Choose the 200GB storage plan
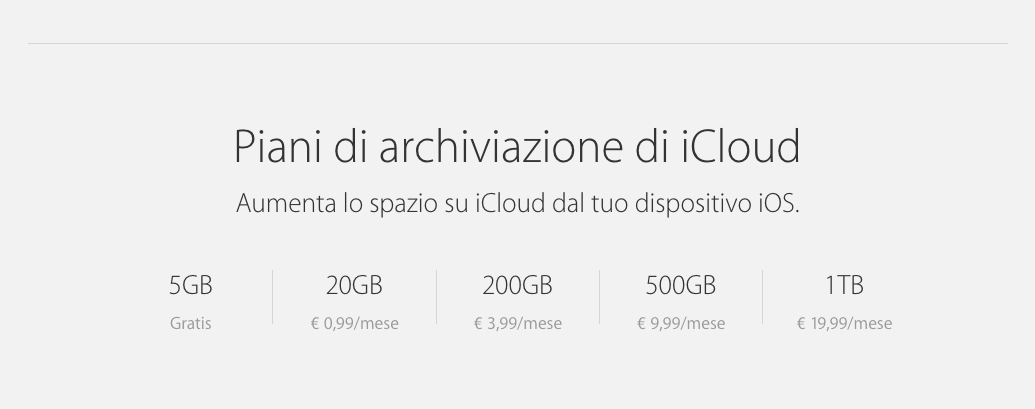The height and width of the screenshot is (409, 1035). pos(517,286)
